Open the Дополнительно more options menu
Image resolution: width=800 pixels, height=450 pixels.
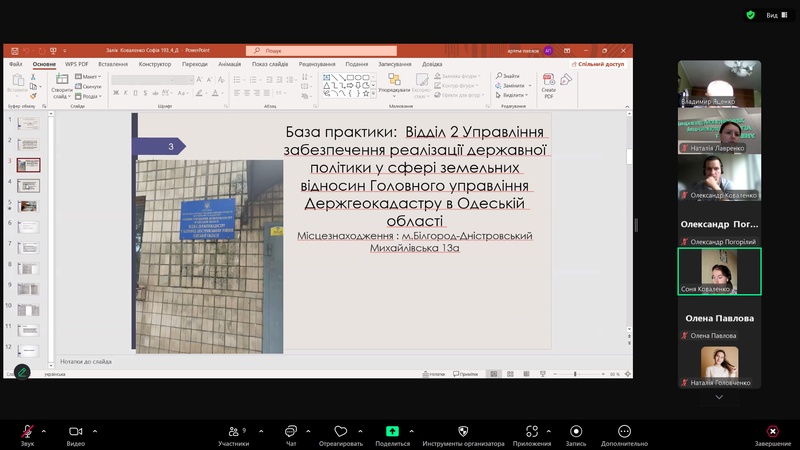(x=624, y=431)
